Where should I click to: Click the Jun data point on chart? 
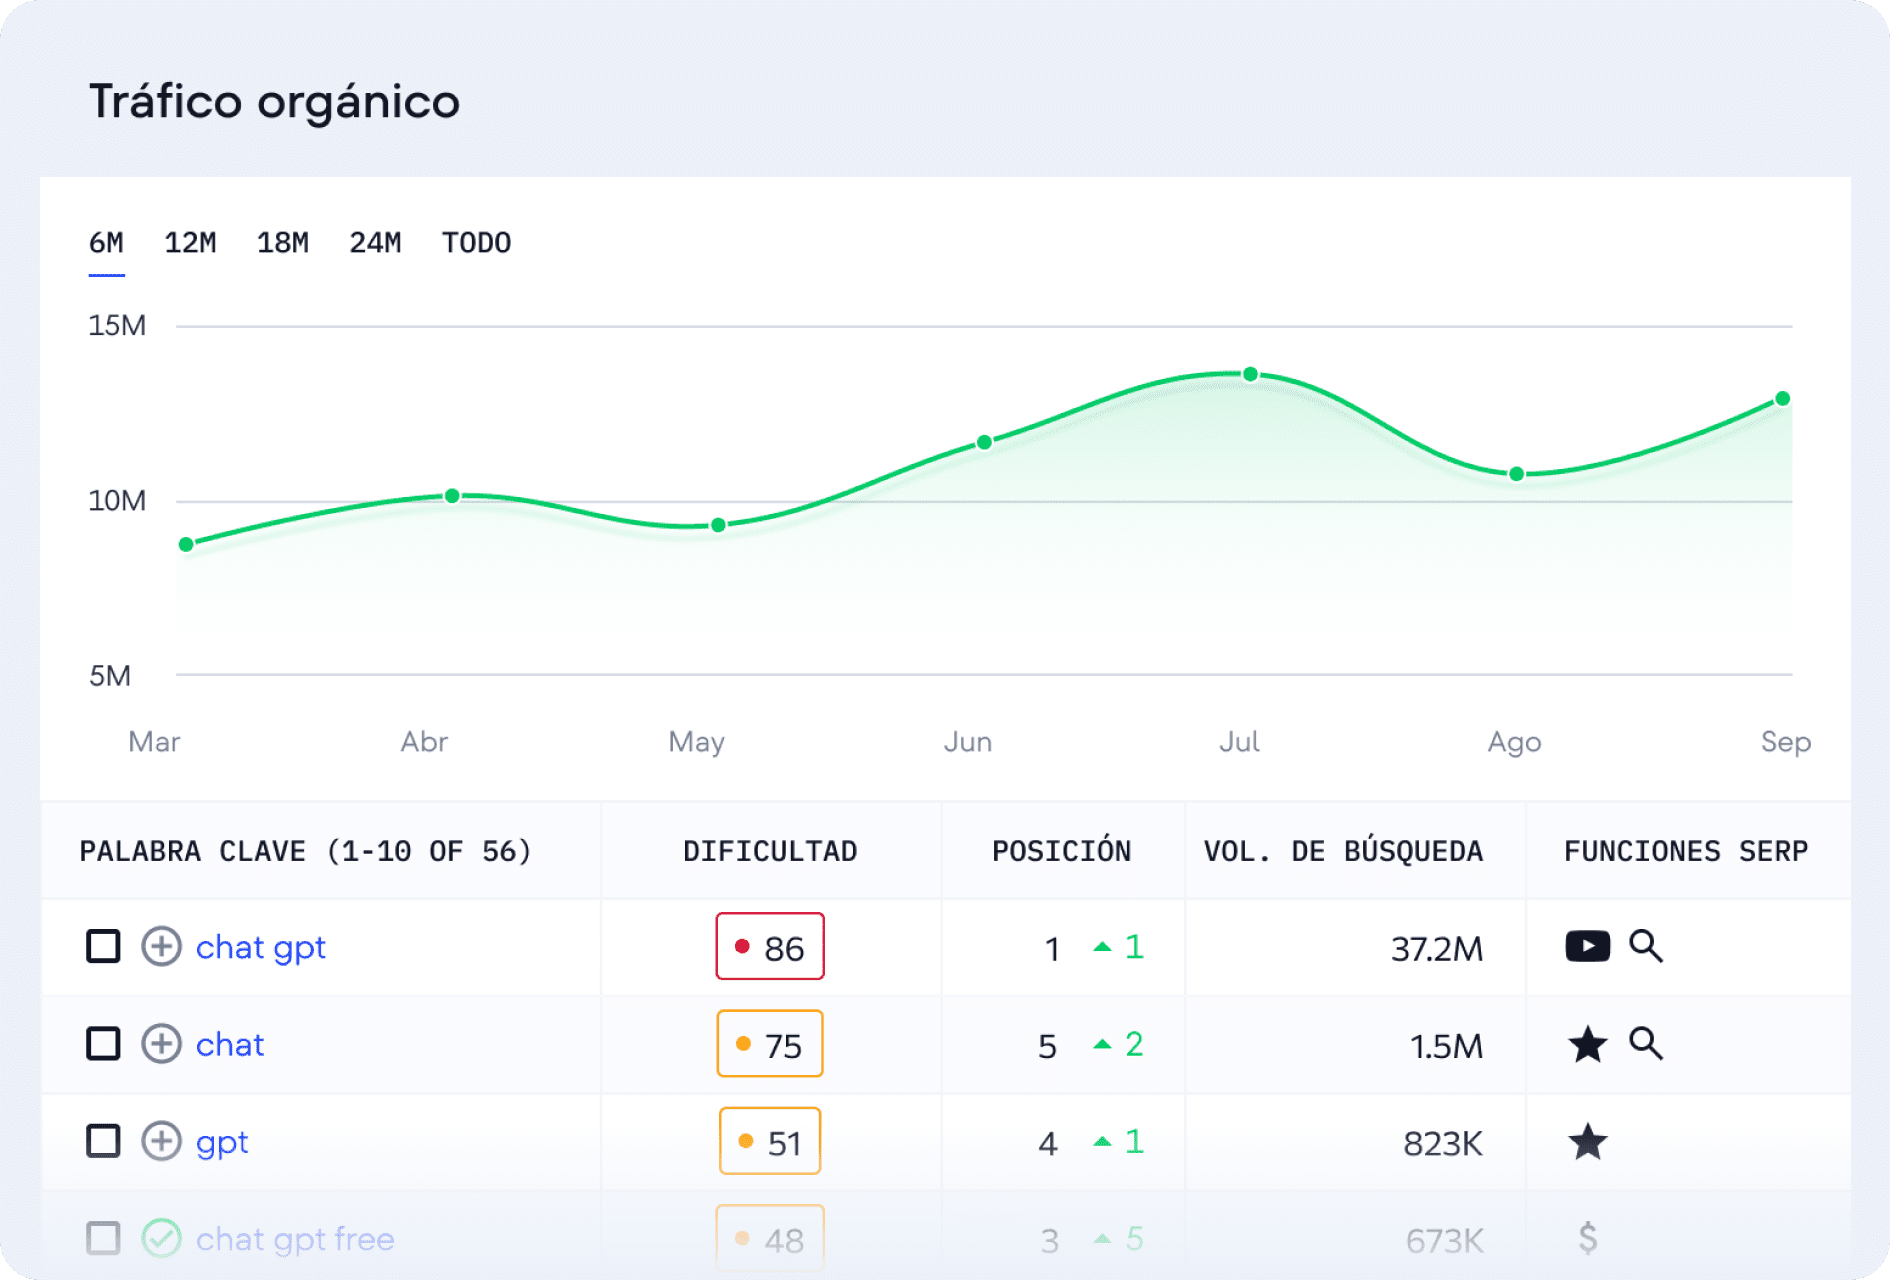984,442
